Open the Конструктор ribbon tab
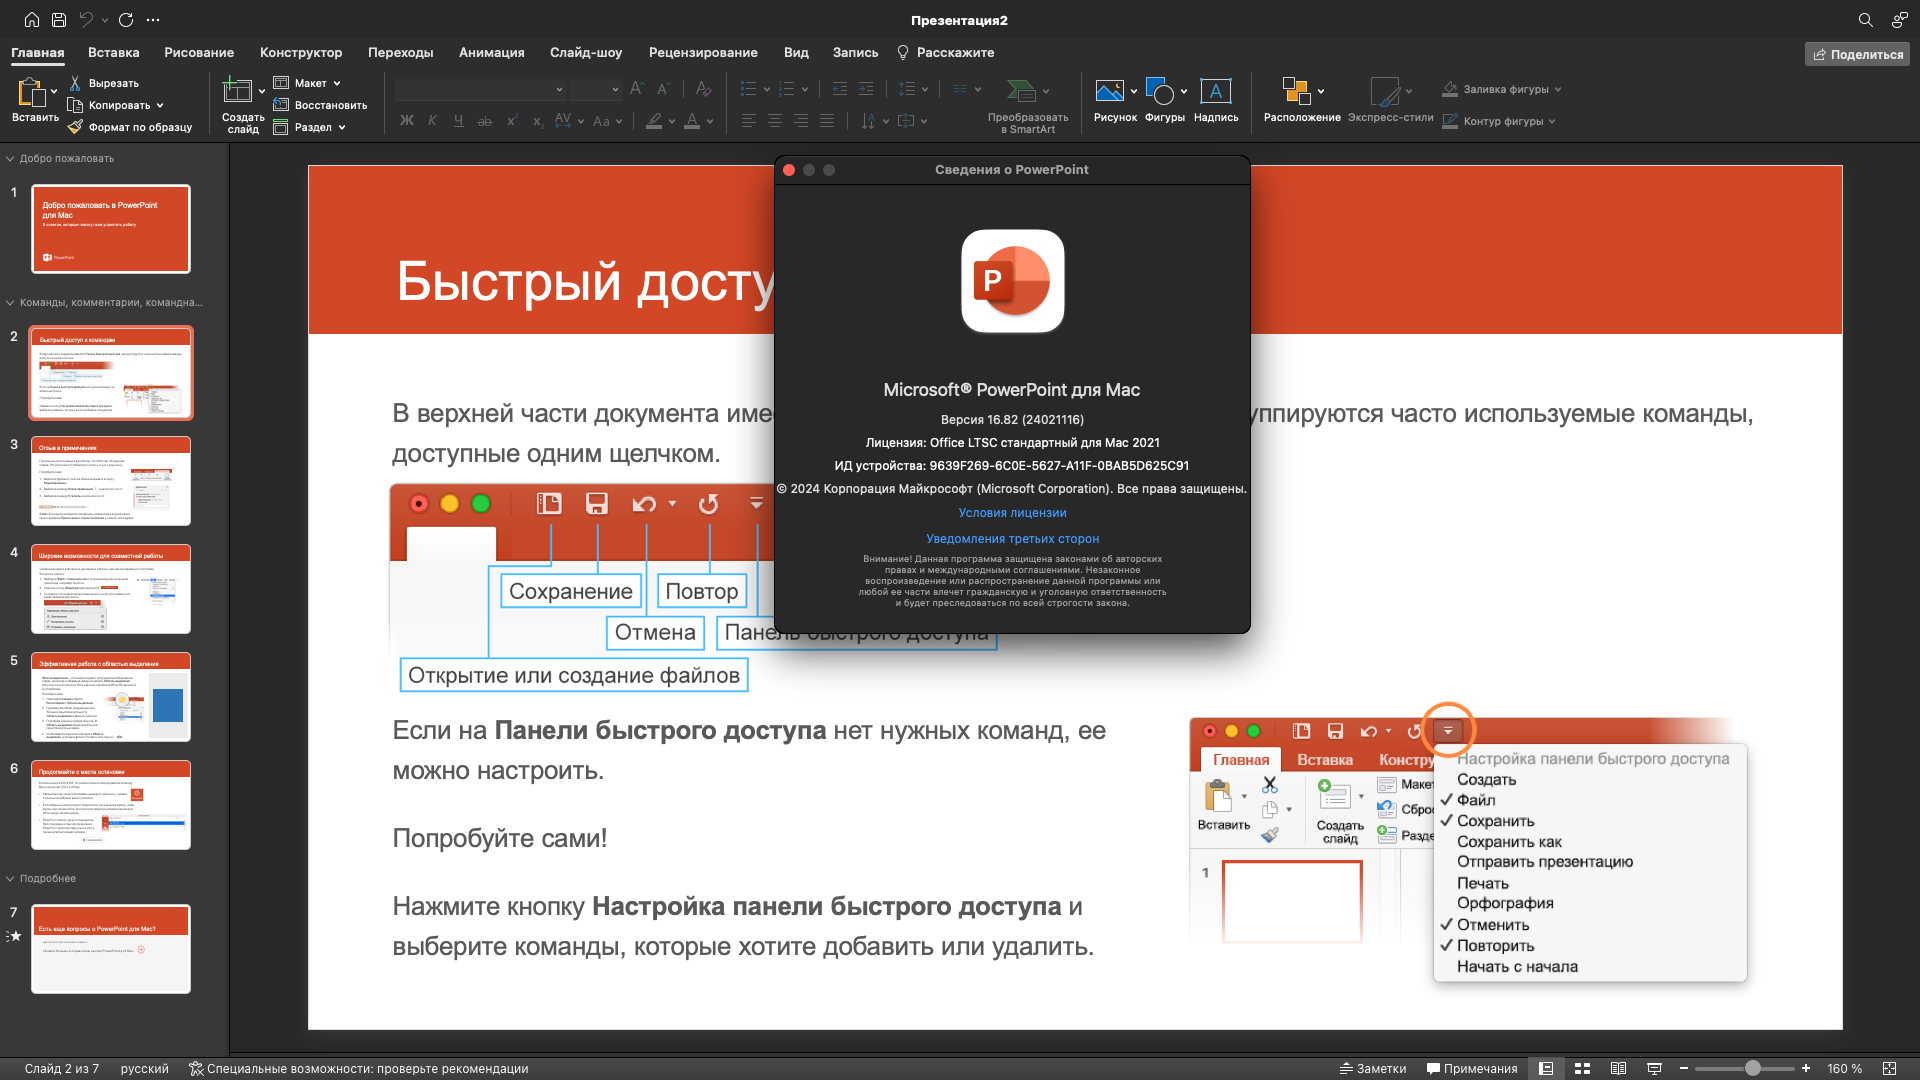The width and height of the screenshot is (1920, 1080). coord(300,52)
